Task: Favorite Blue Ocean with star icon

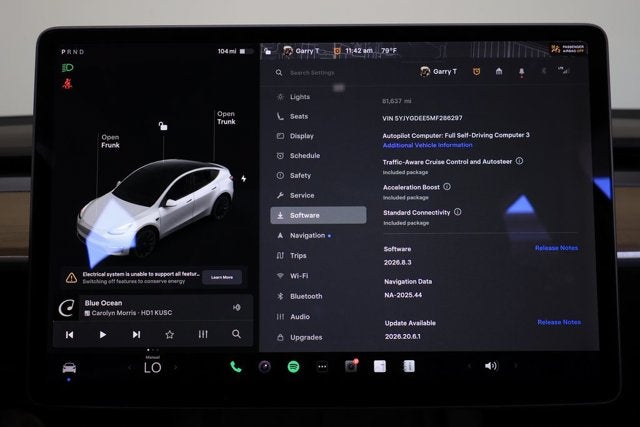Action: point(169,335)
